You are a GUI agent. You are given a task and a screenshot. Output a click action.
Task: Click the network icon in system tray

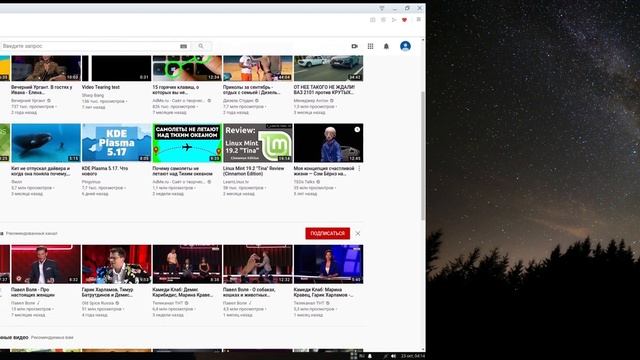[385, 356]
